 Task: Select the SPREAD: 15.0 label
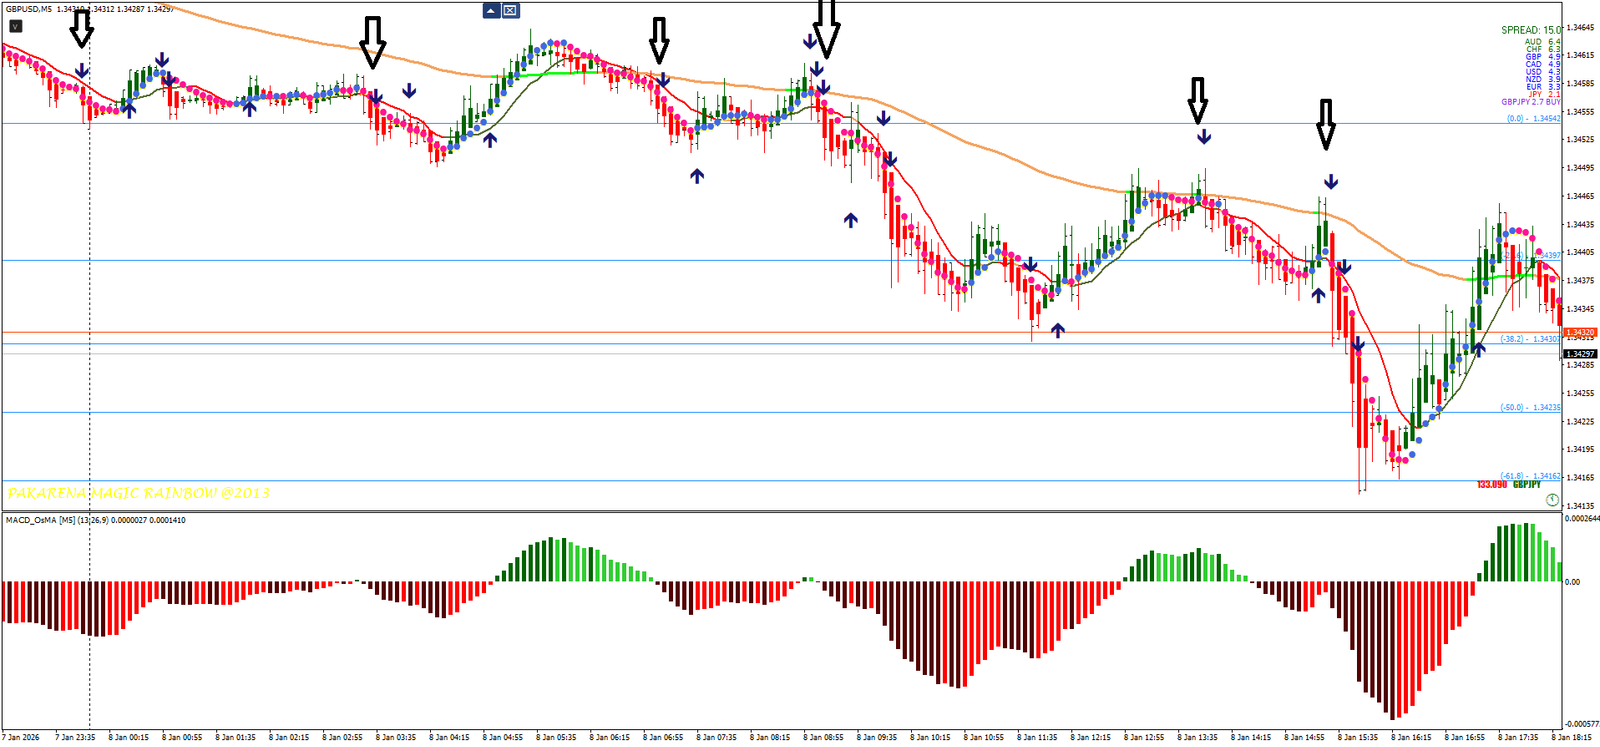[1530, 30]
